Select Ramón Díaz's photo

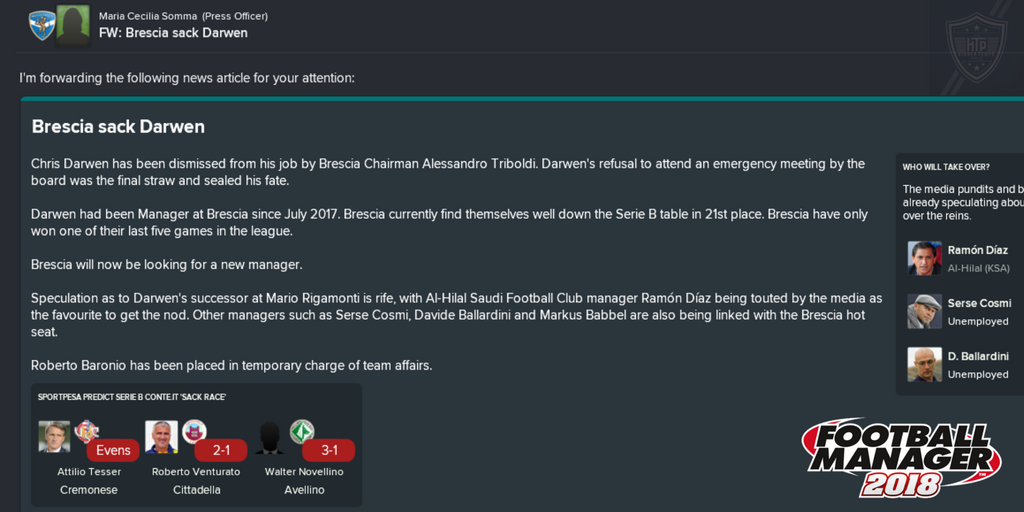point(924,258)
